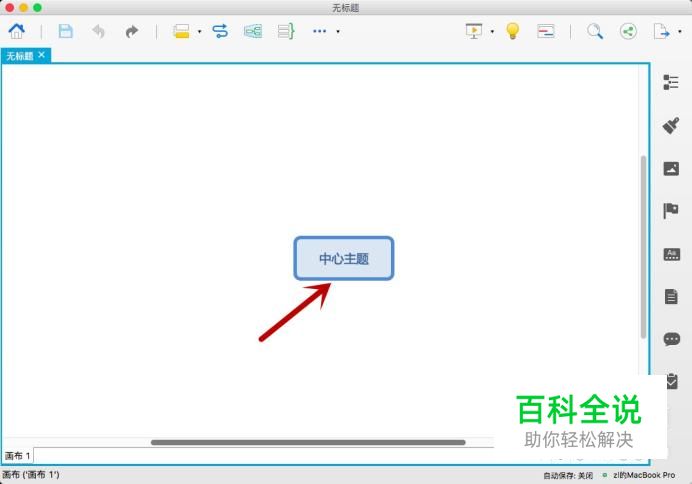Open the themes panel
The image size is (692, 484).
pos(672,254)
